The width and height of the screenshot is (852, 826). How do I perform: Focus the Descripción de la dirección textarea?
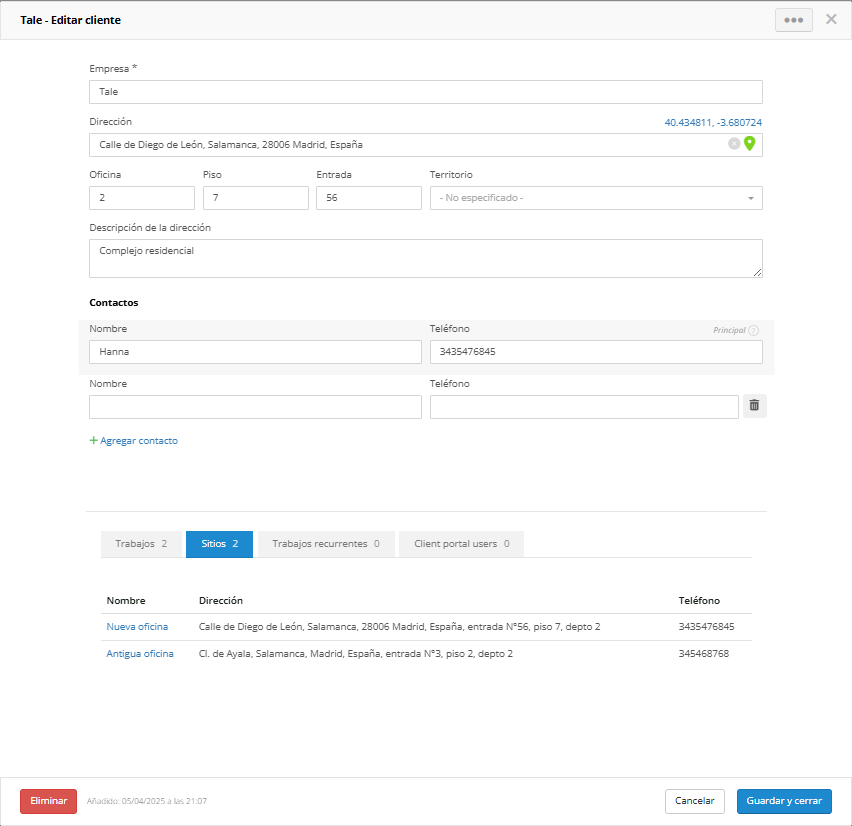coord(425,259)
